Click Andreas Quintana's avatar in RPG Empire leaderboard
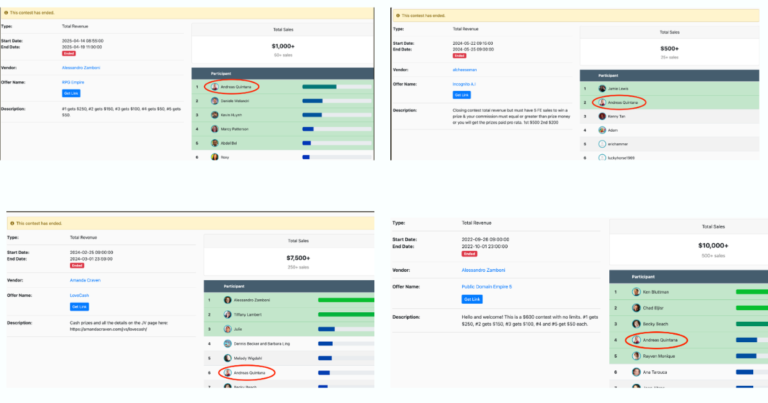The height and width of the screenshot is (403, 768). click(214, 87)
